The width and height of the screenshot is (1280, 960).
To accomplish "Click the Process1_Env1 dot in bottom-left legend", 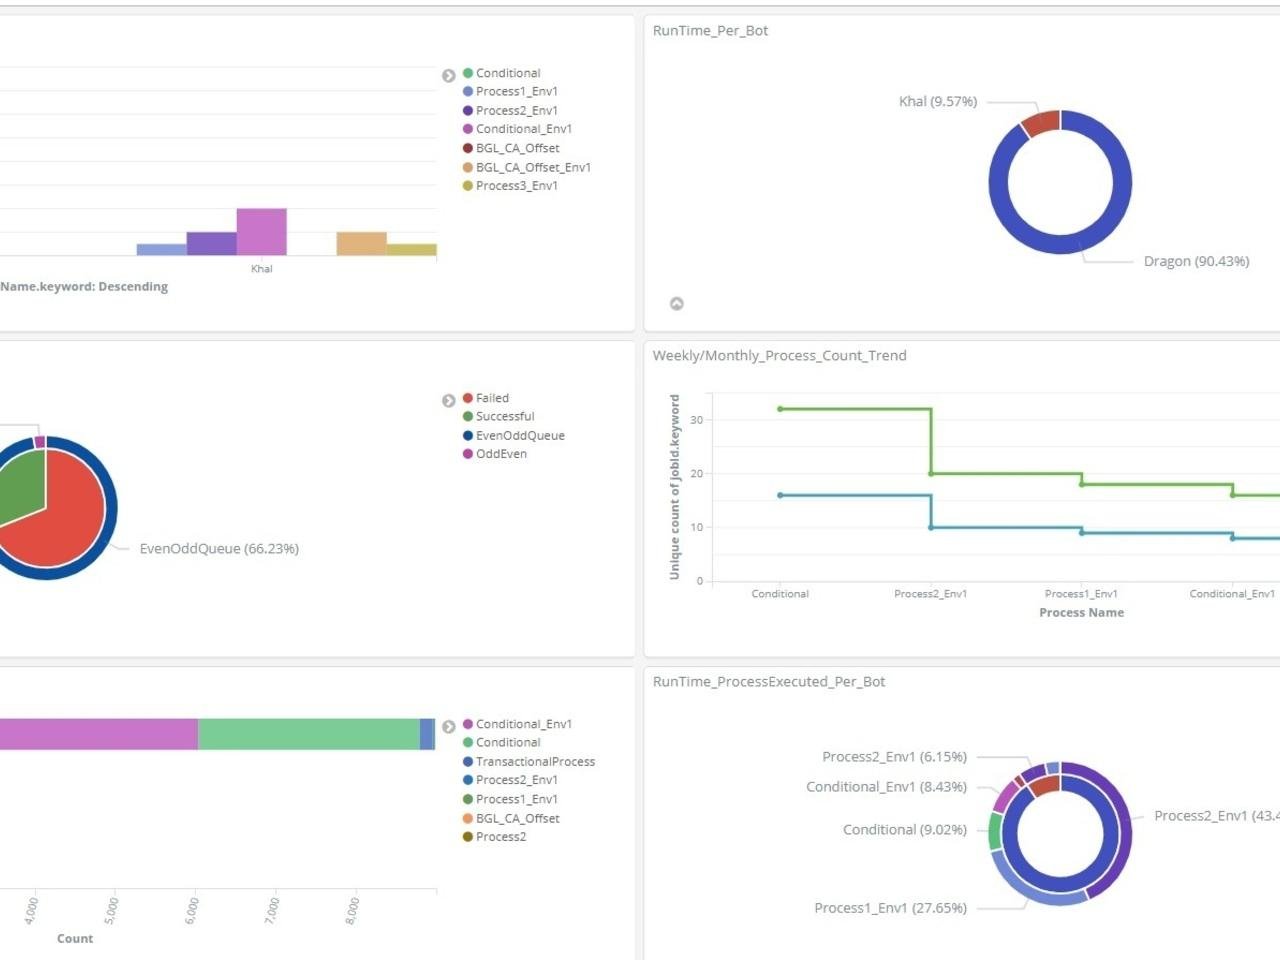I will pyautogui.click(x=468, y=798).
